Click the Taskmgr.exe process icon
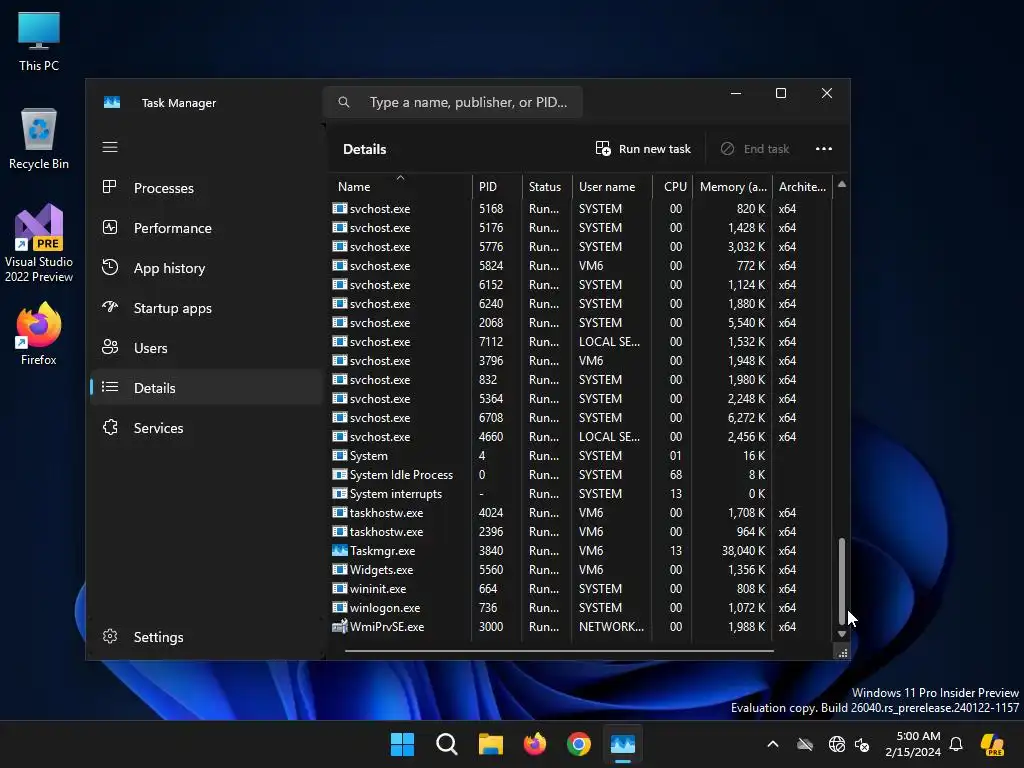 coord(340,551)
